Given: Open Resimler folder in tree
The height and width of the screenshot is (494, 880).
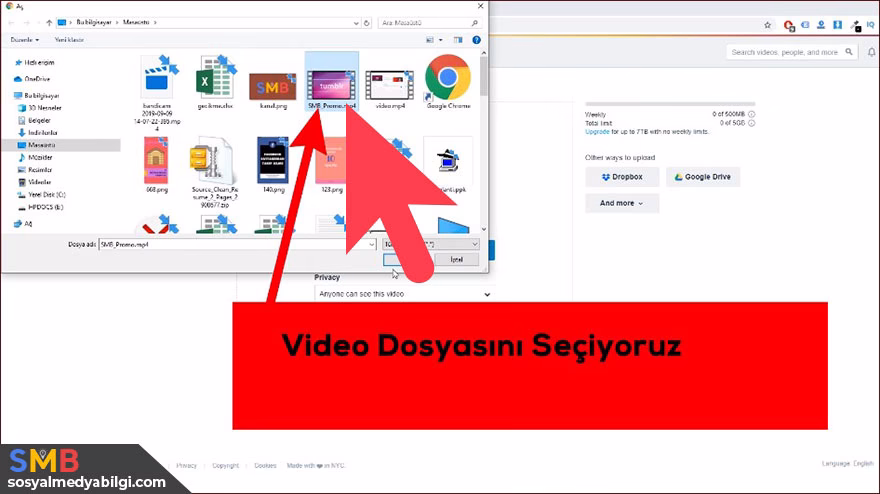Looking at the screenshot, I should coord(40,170).
